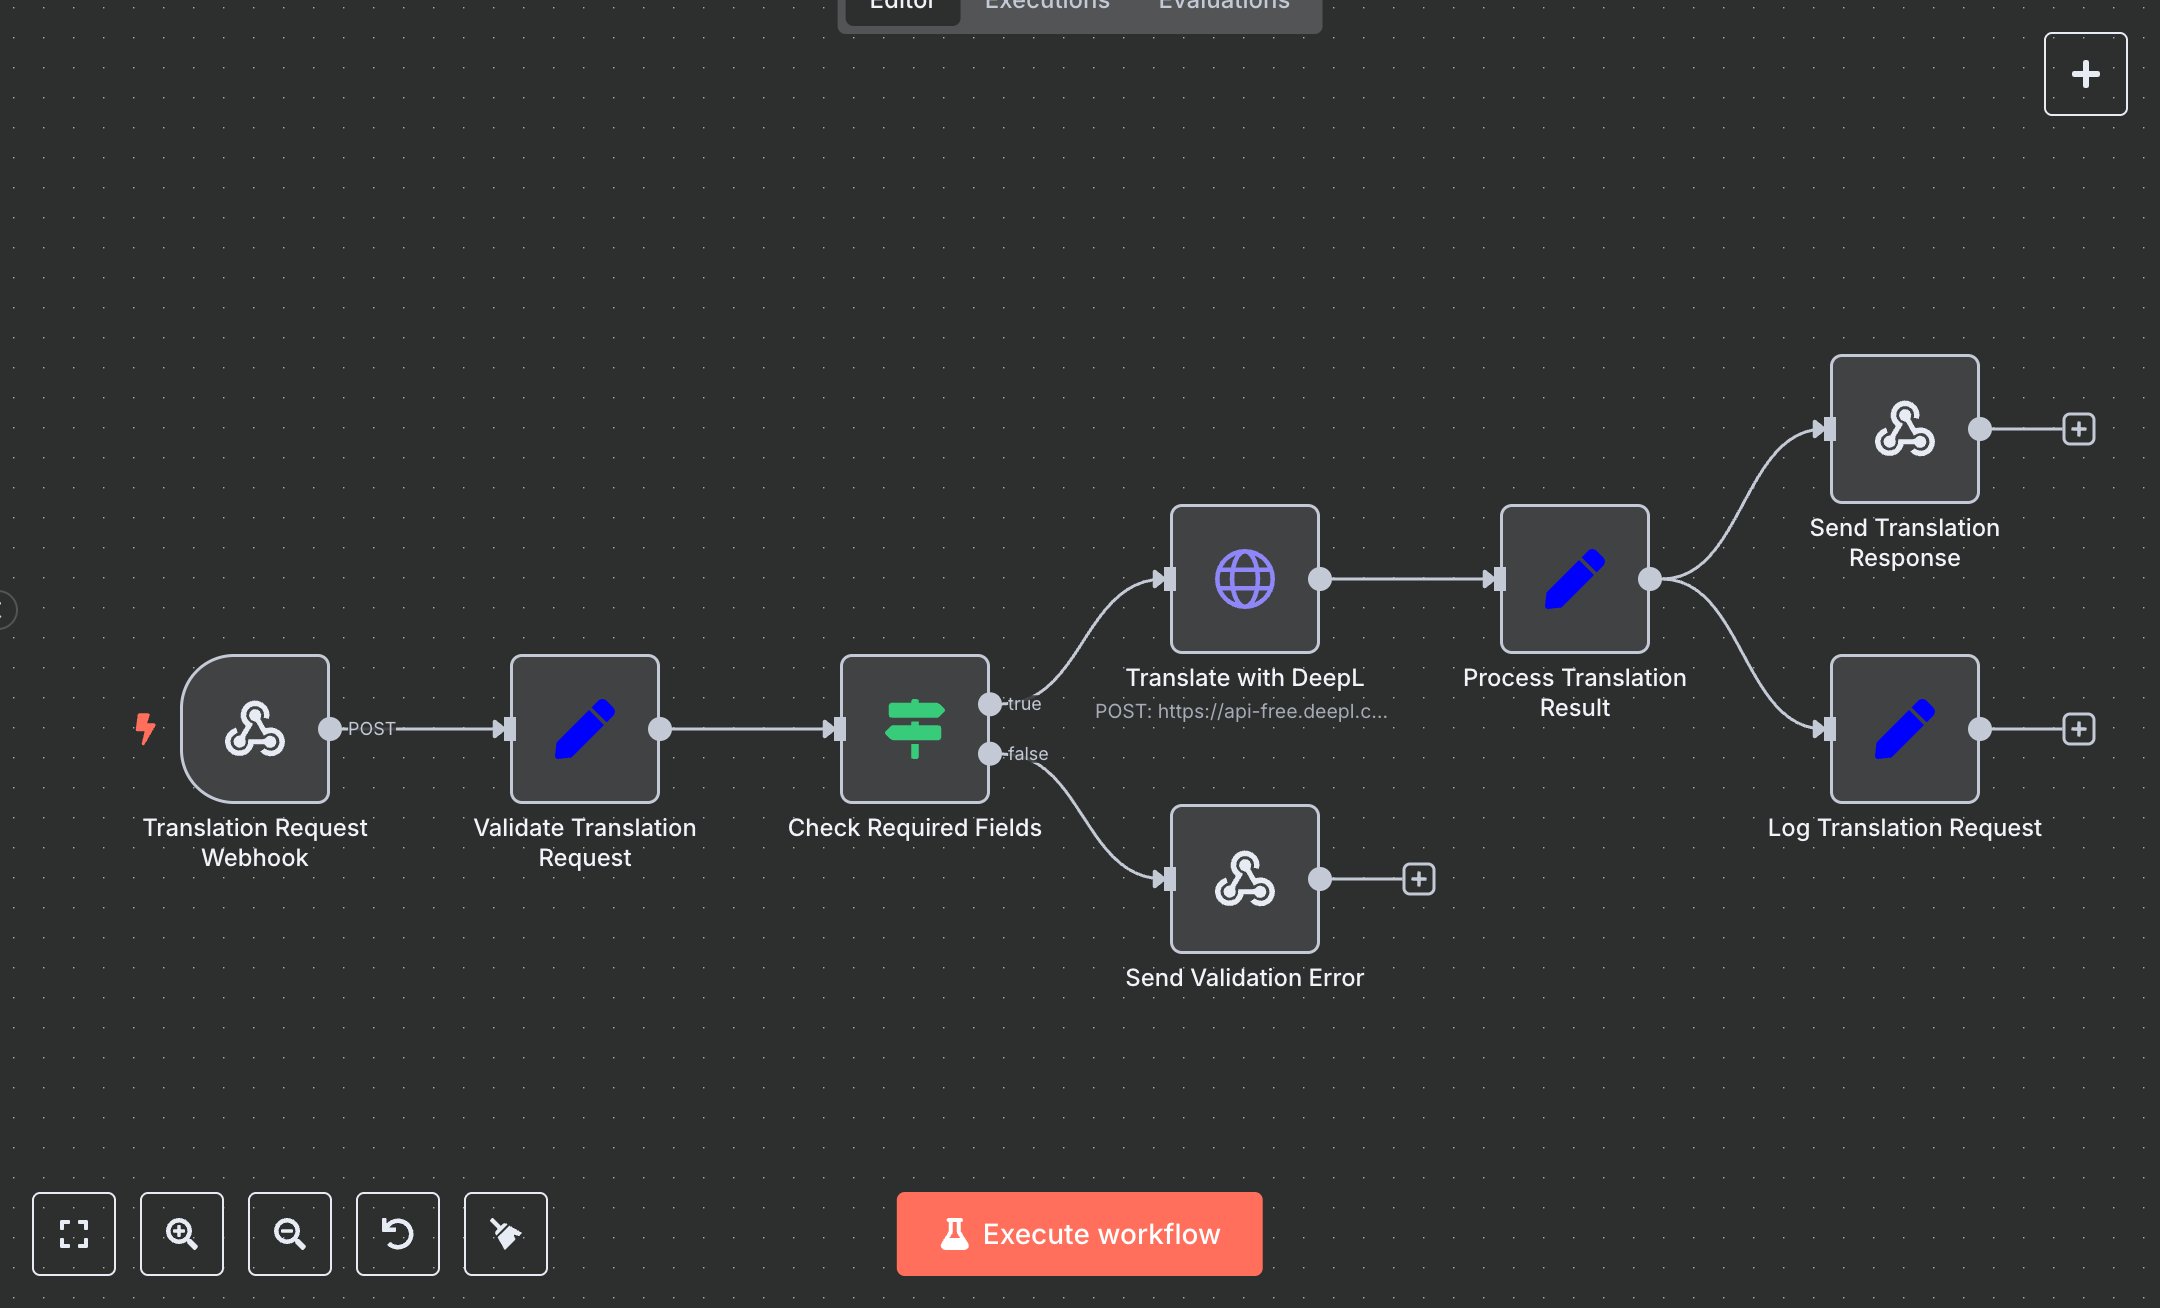Click the false output connector on Check Required Fields
2160x1308 pixels.
click(990, 753)
